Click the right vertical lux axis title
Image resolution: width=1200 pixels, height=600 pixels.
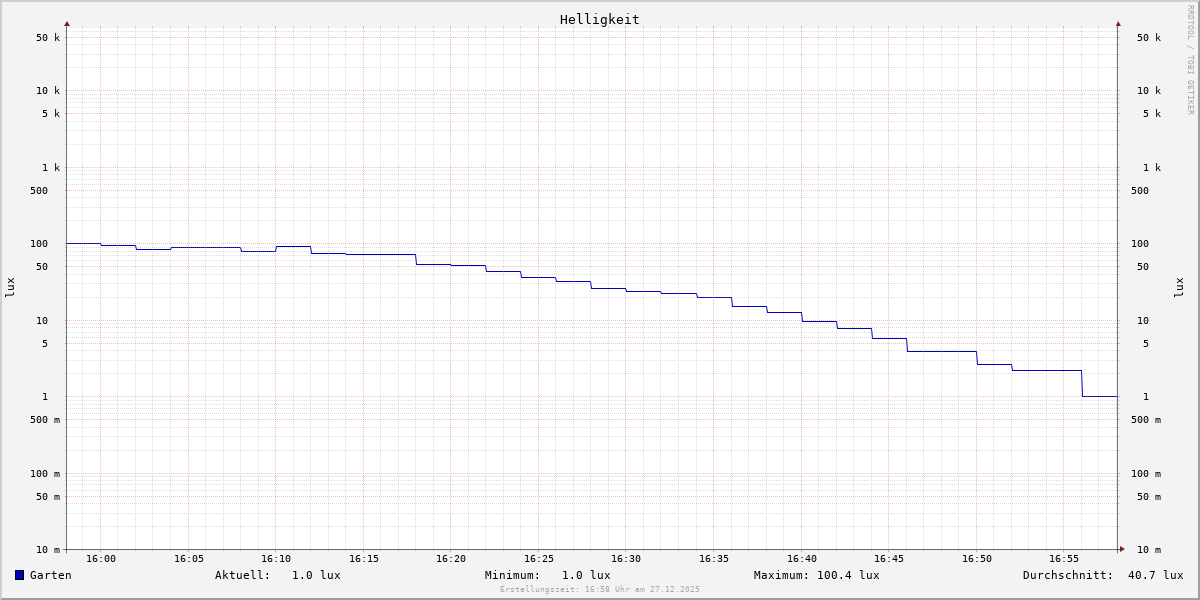1179,287
